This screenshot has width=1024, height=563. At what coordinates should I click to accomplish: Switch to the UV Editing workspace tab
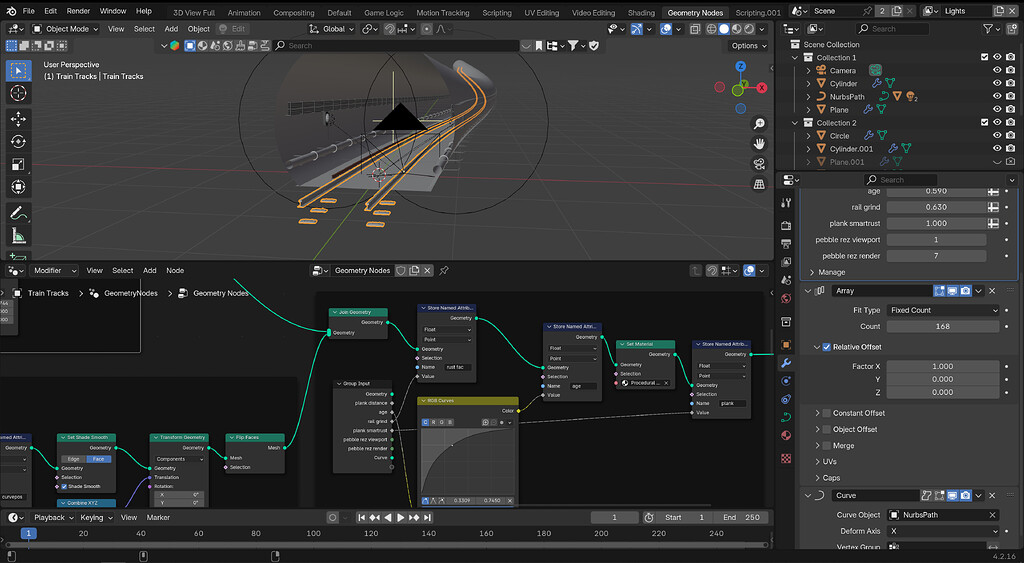click(x=541, y=12)
